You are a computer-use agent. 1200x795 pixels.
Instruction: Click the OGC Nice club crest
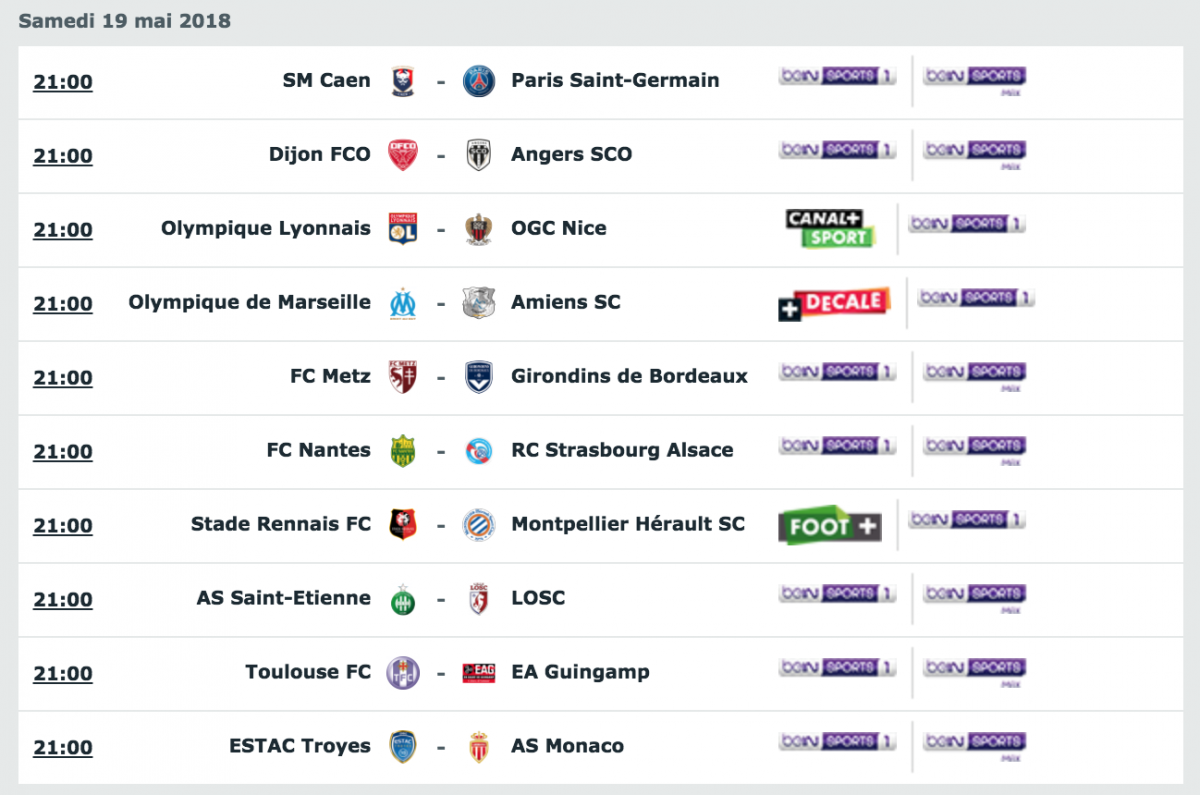point(479,229)
